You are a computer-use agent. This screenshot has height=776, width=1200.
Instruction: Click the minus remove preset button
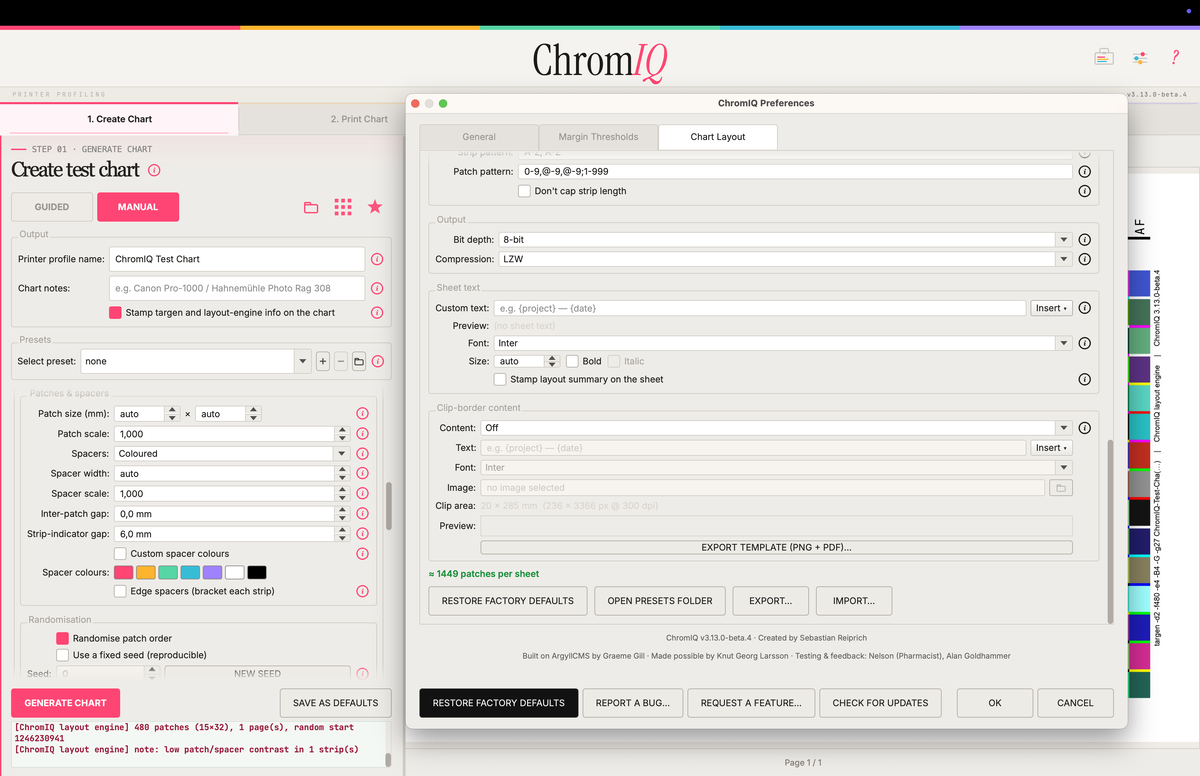pos(341,361)
